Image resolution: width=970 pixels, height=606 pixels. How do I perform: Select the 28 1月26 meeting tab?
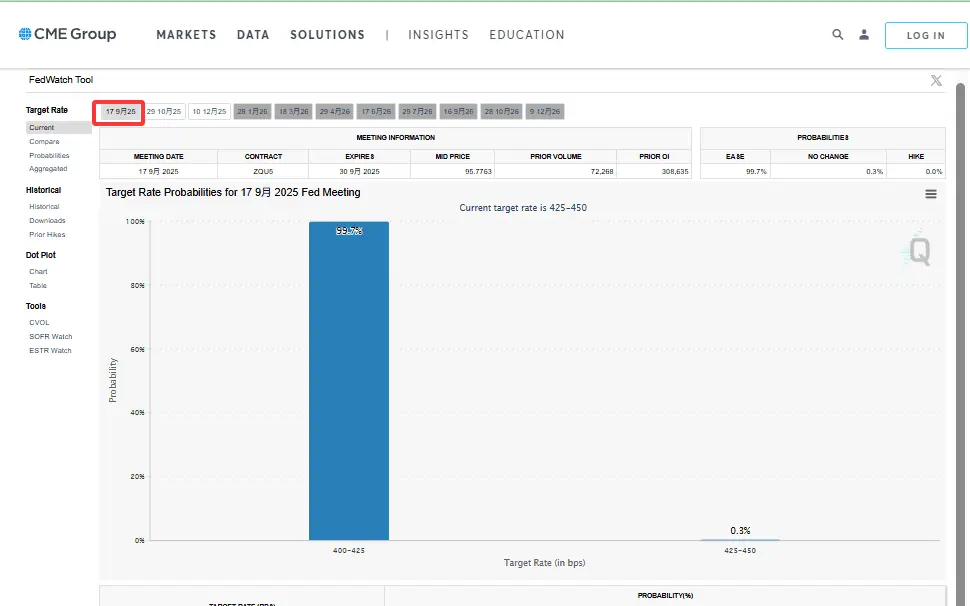(252, 112)
